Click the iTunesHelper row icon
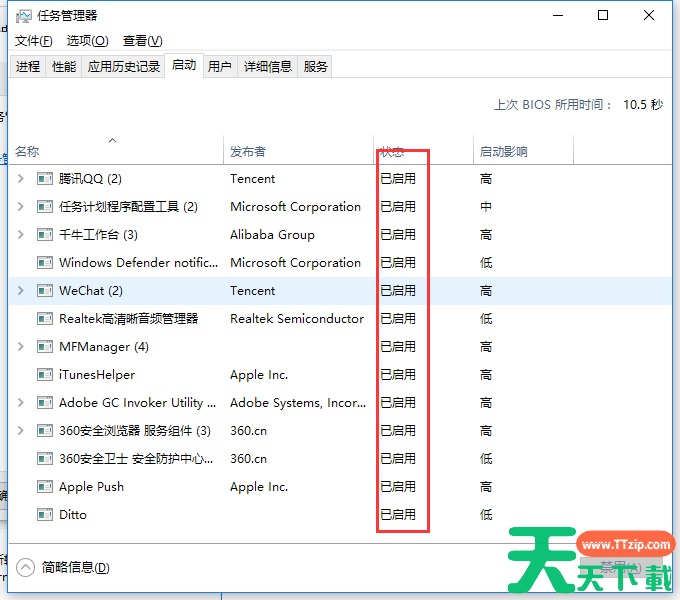The width and height of the screenshot is (680, 600). coord(44,375)
